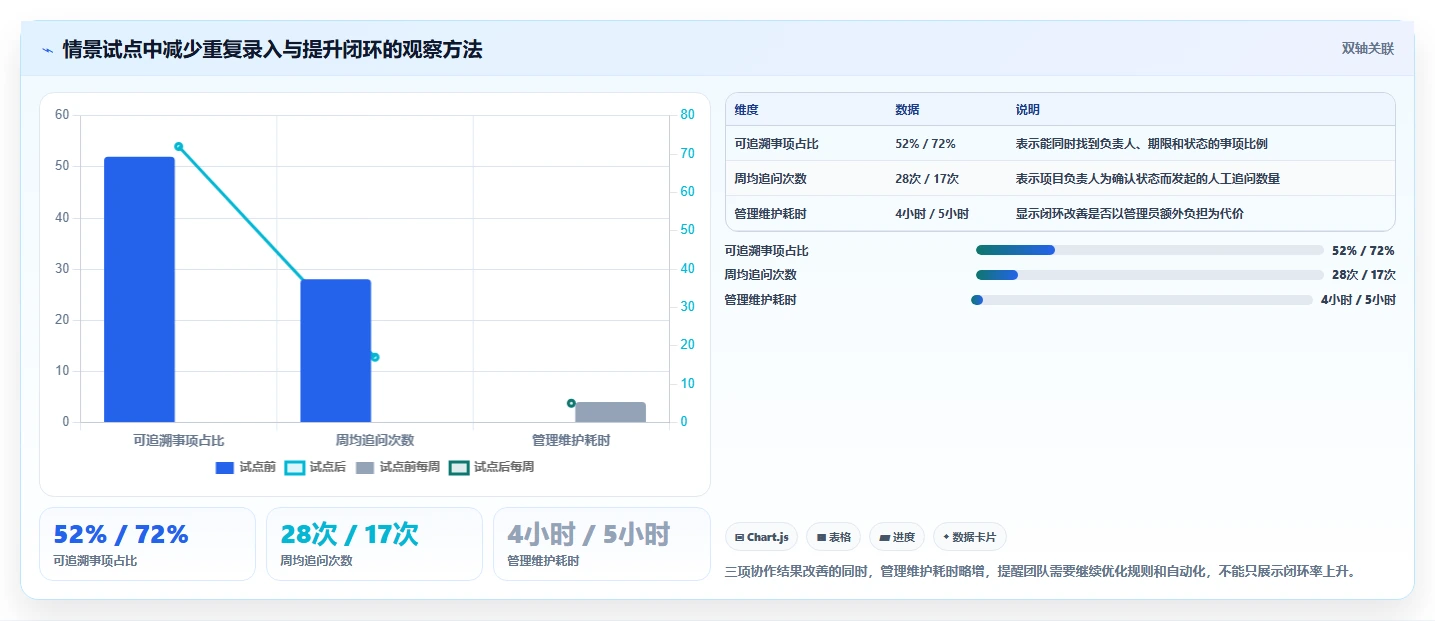Select the 说明 table column header
Viewport: 1435px width, 621px height.
1028,110
